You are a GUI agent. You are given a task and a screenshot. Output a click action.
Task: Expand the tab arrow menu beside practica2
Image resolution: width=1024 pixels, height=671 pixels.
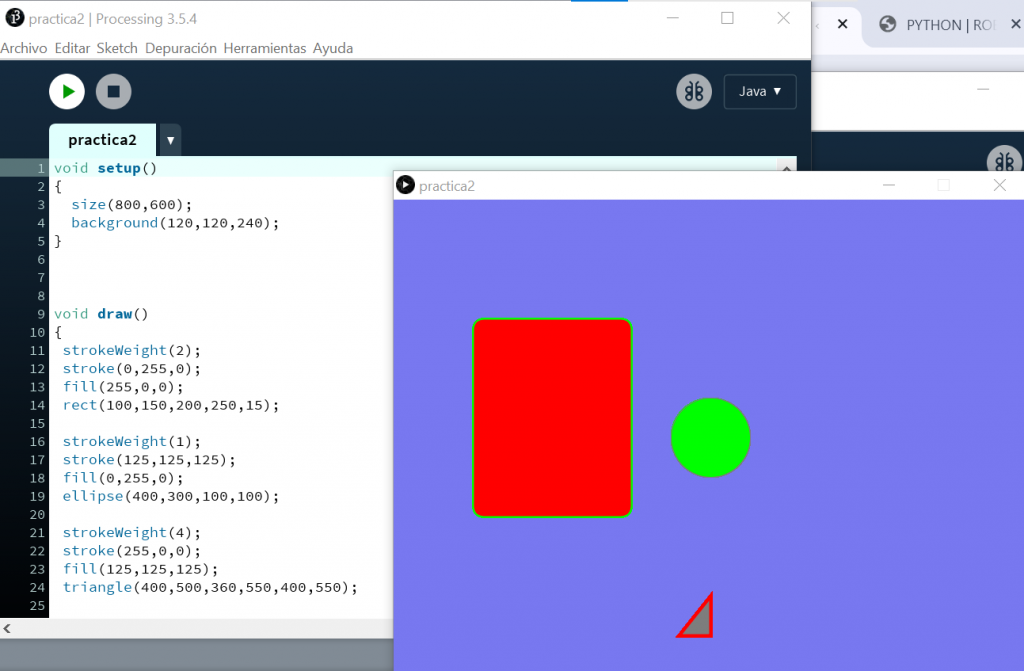pos(171,141)
